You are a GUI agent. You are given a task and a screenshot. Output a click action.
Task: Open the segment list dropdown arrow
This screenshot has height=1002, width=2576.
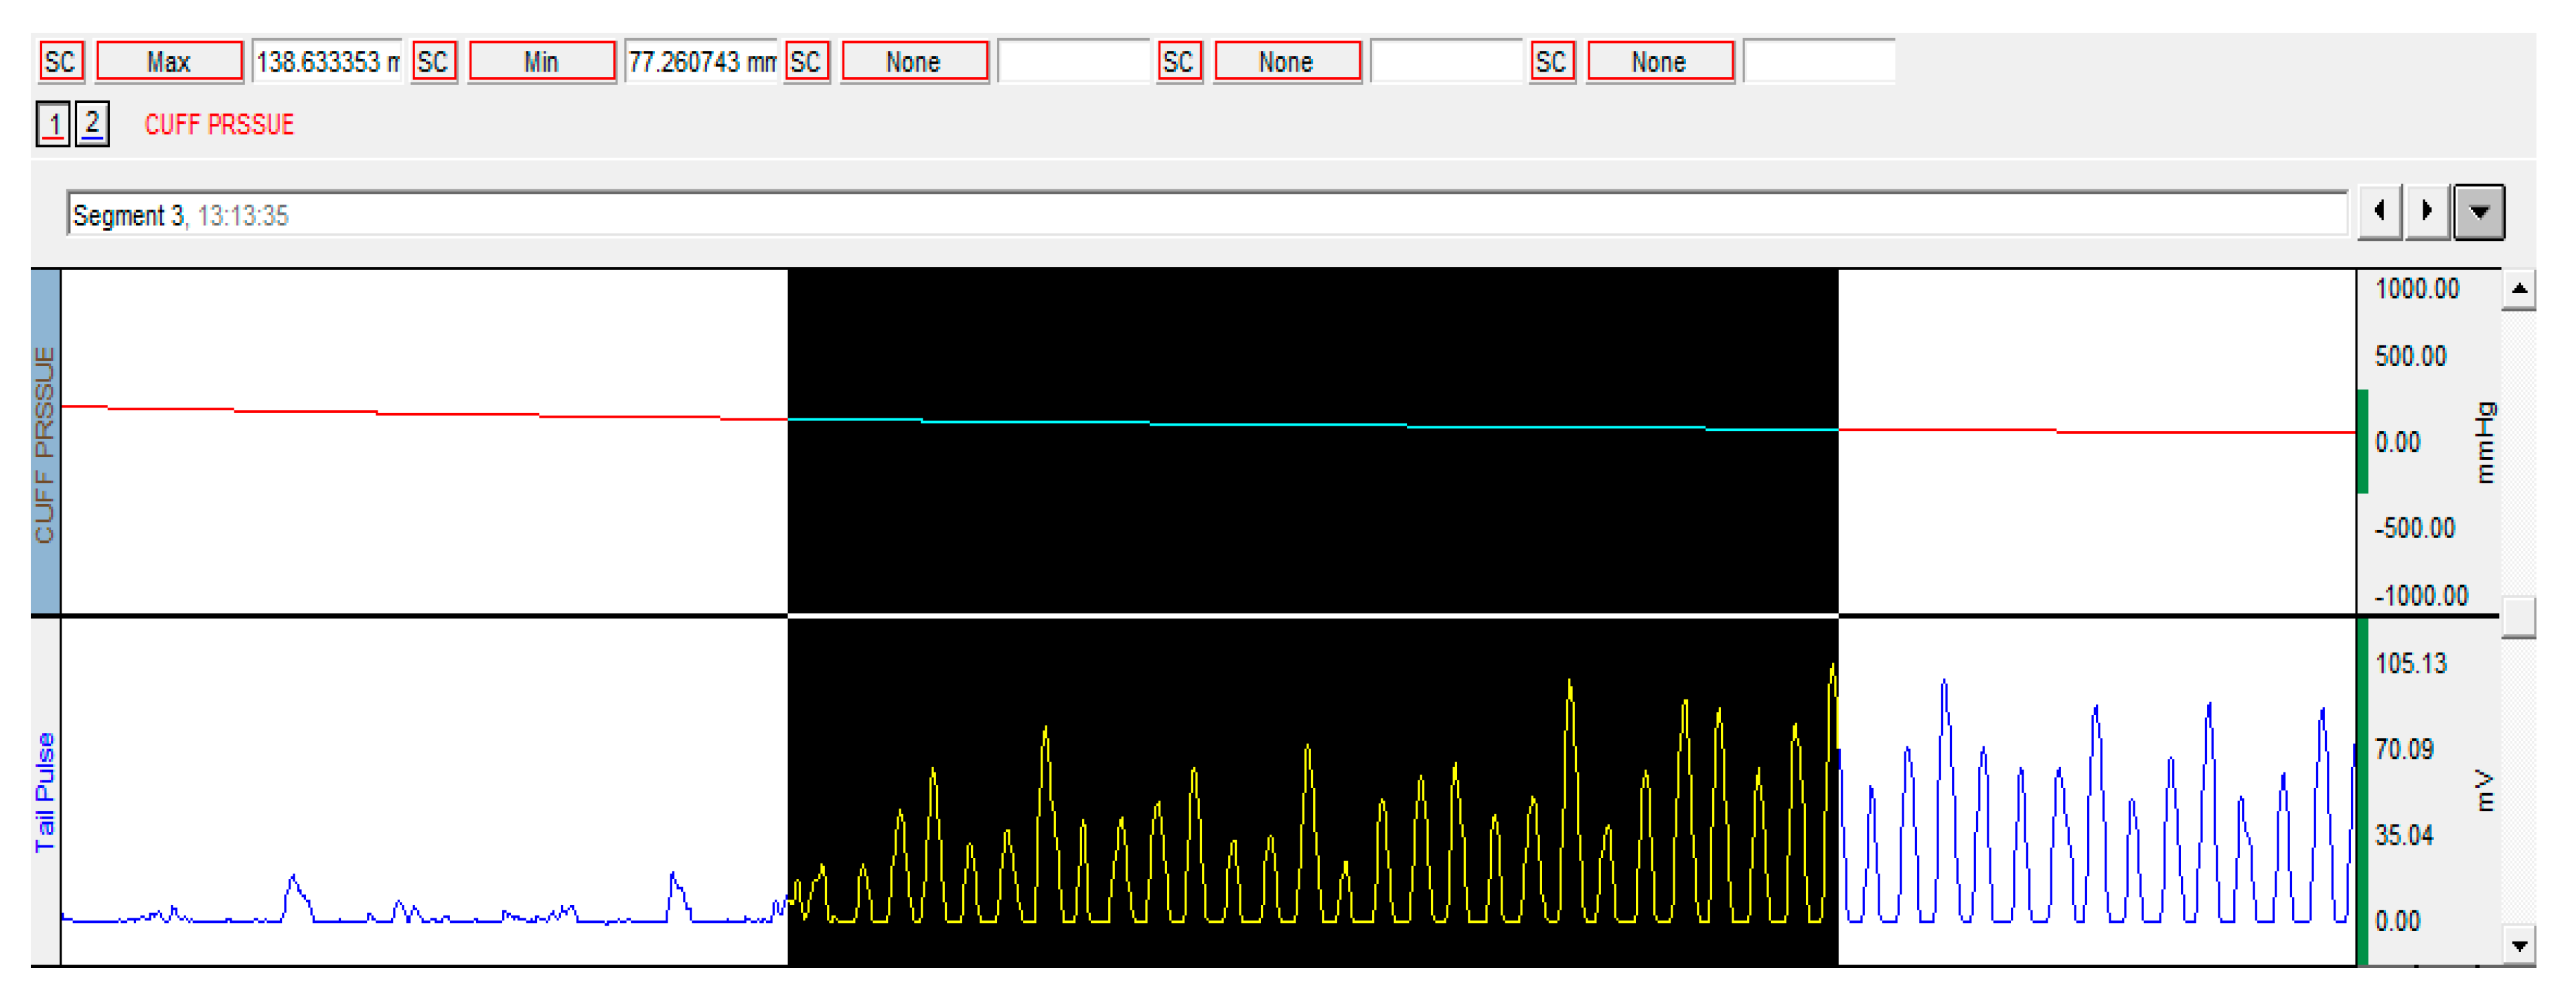point(2480,212)
